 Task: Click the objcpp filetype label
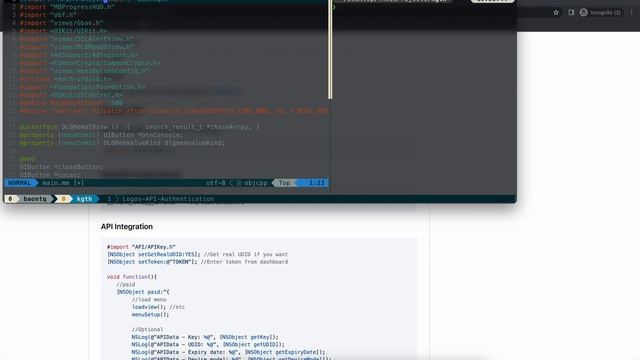point(256,183)
